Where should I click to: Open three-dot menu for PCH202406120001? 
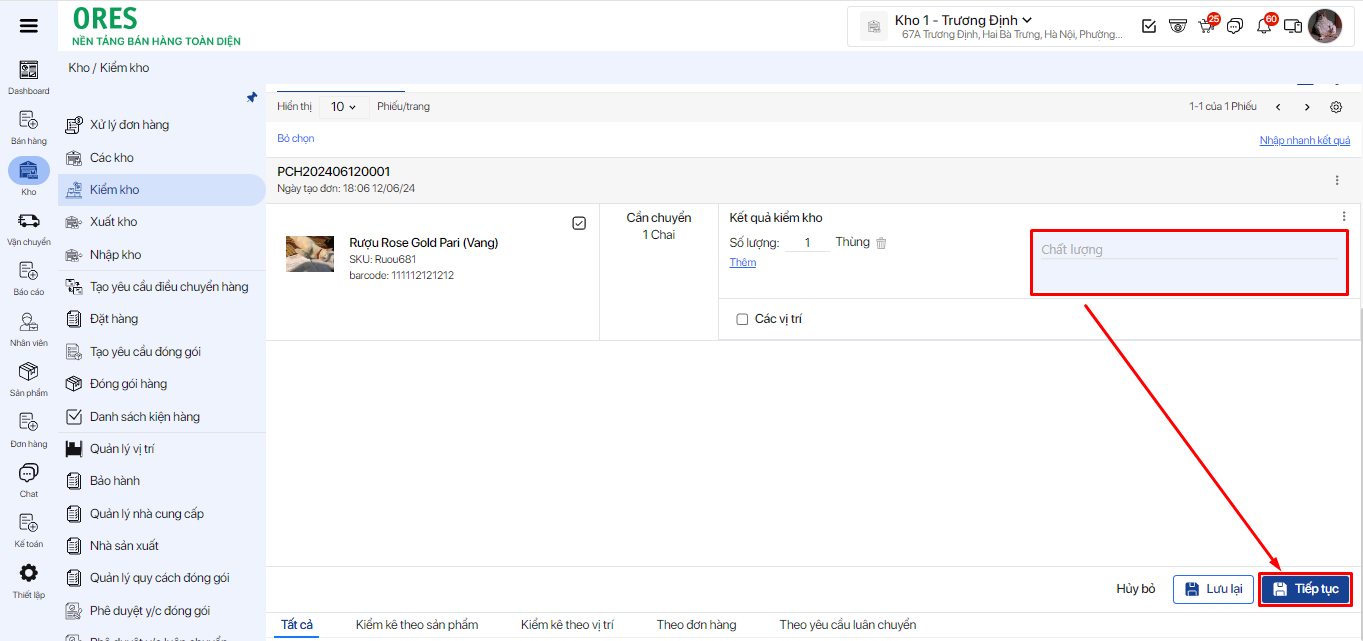tap(1337, 180)
